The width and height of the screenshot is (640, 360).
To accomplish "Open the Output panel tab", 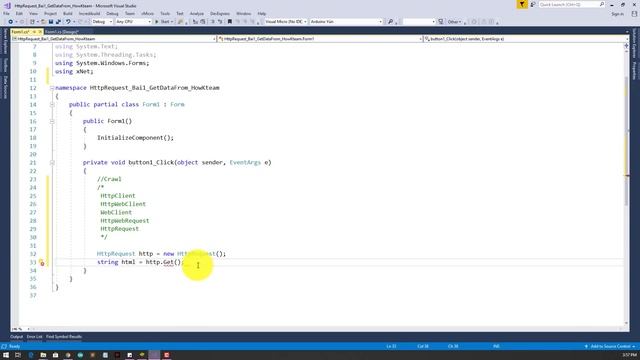I will 16,337.
